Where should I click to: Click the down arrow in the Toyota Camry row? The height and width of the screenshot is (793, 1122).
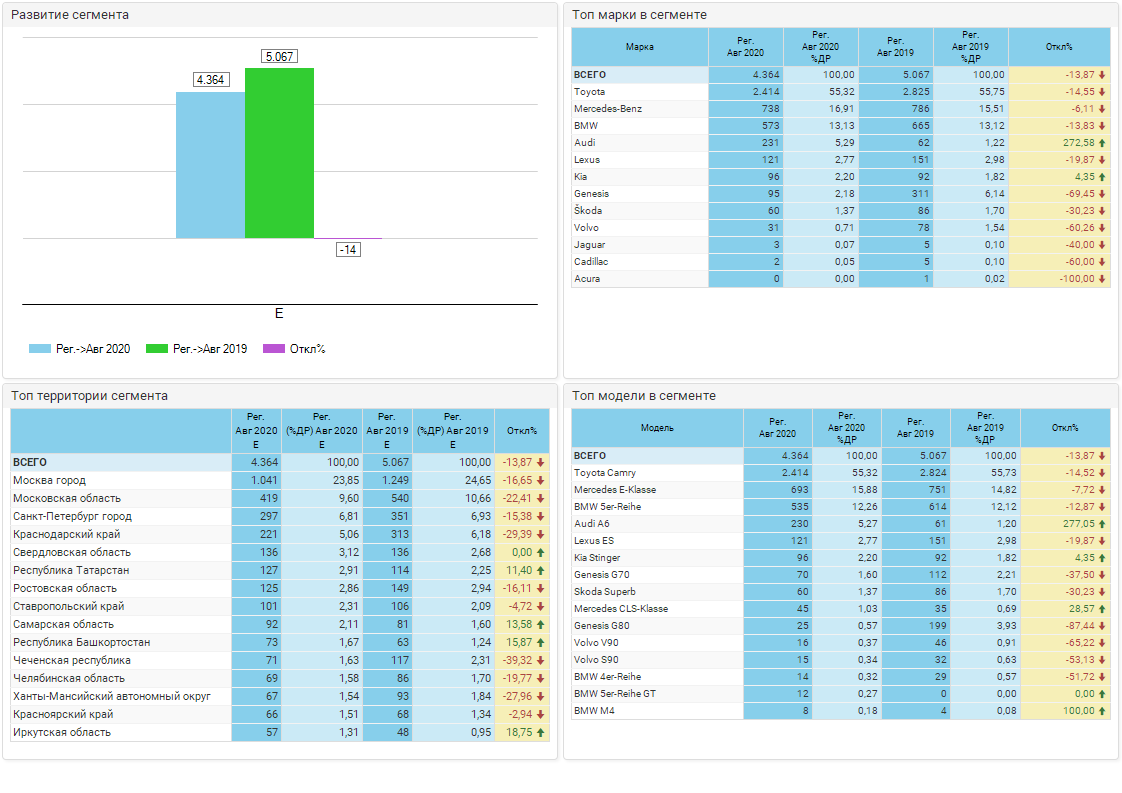pos(1102,473)
